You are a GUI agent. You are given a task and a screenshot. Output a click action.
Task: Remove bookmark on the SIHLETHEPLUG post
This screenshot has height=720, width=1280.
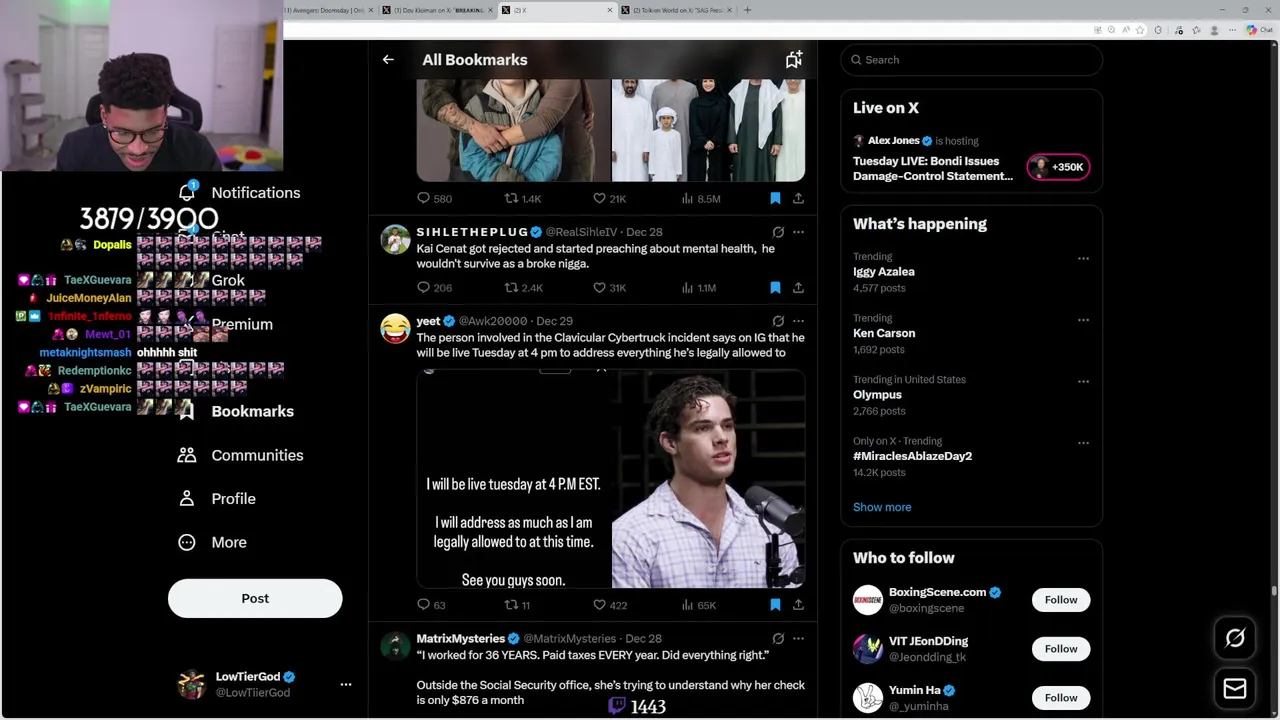pyautogui.click(x=775, y=288)
